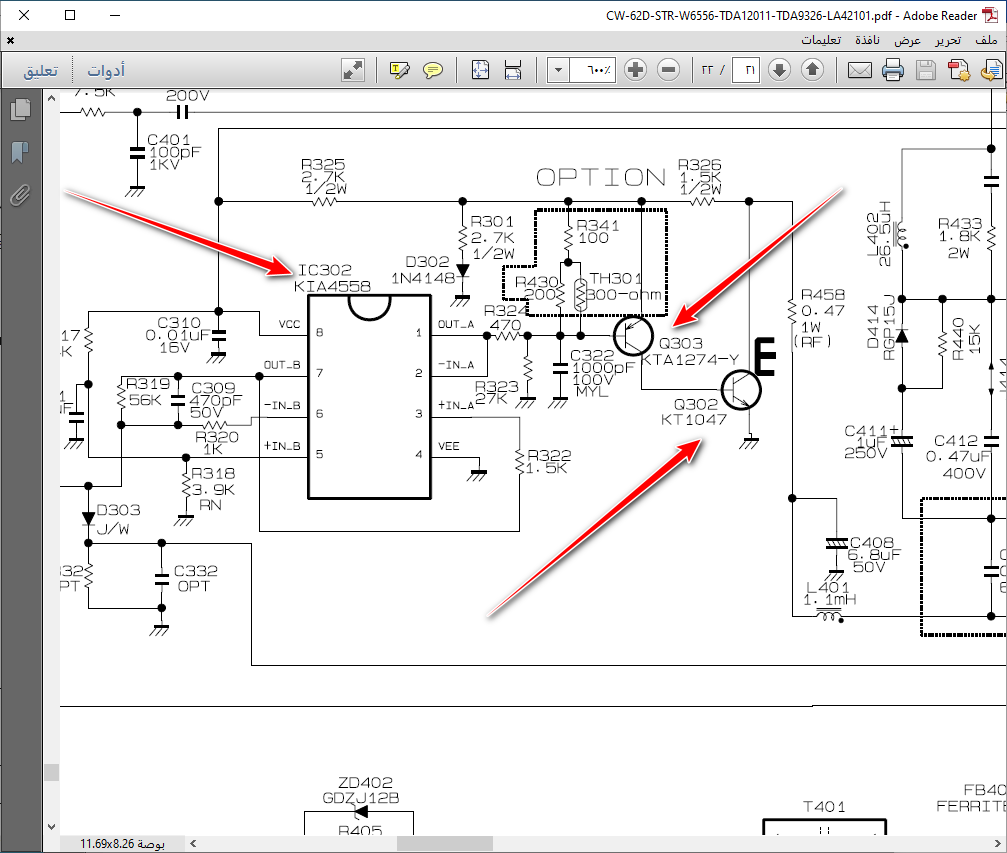Open the zoom percentage dropdown arrow

[558, 70]
